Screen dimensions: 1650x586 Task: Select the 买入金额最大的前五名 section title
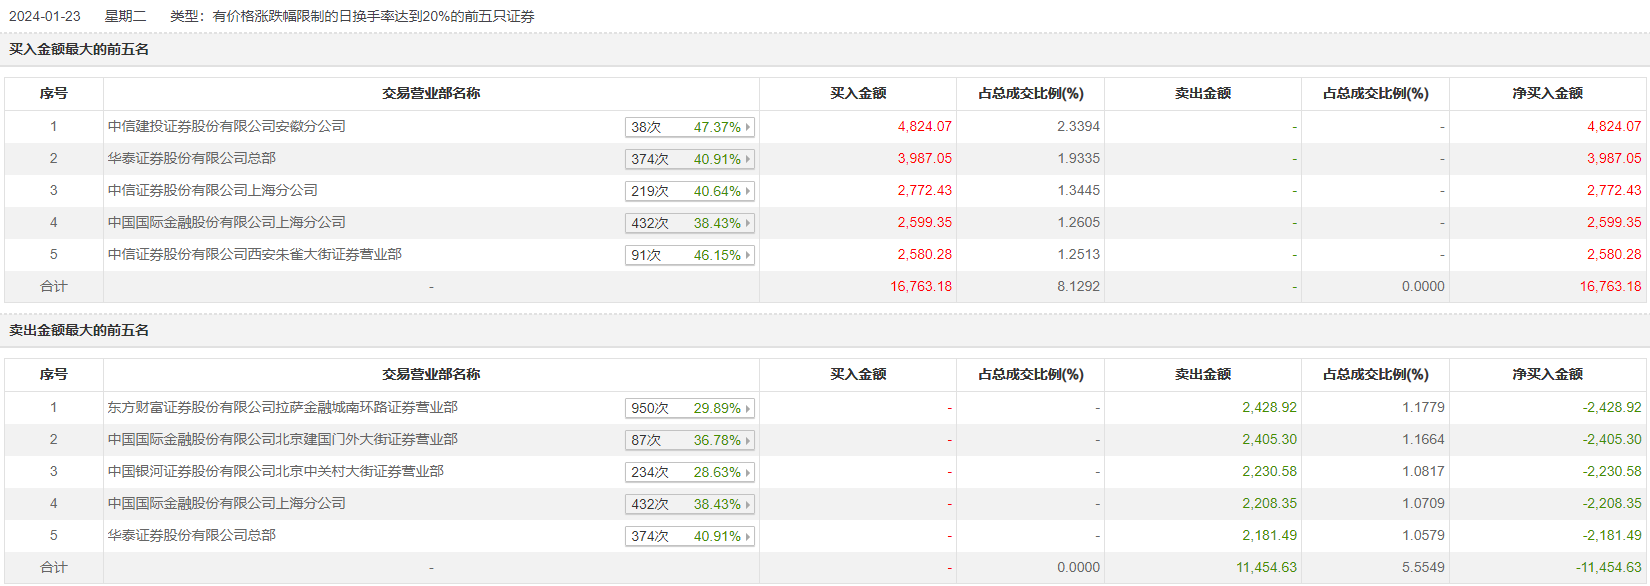click(x=79, y=49)
